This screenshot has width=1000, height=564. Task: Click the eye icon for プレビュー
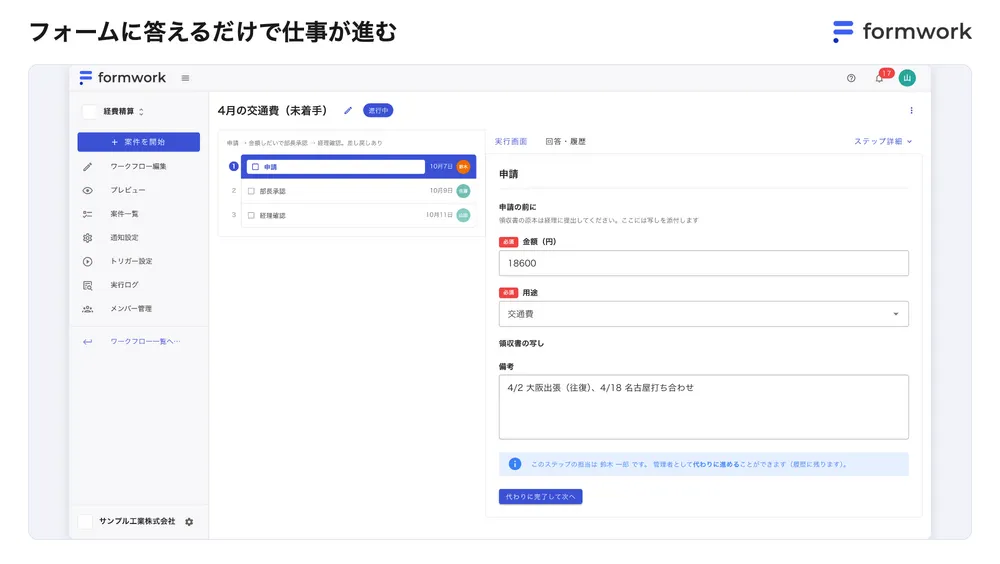pyautogui.click(x=87, y=190)
